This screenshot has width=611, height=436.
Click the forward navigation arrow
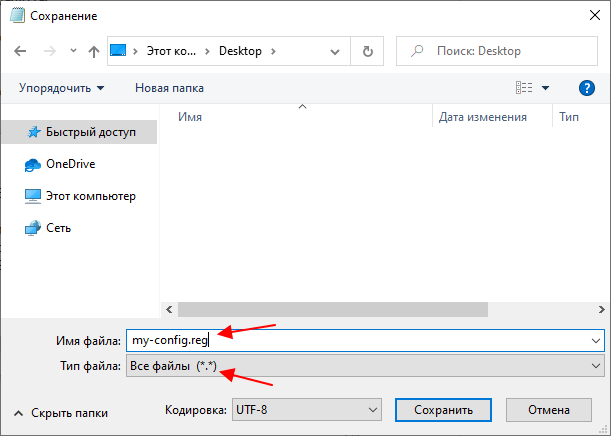pyautogui.click(x=49, y=51)
